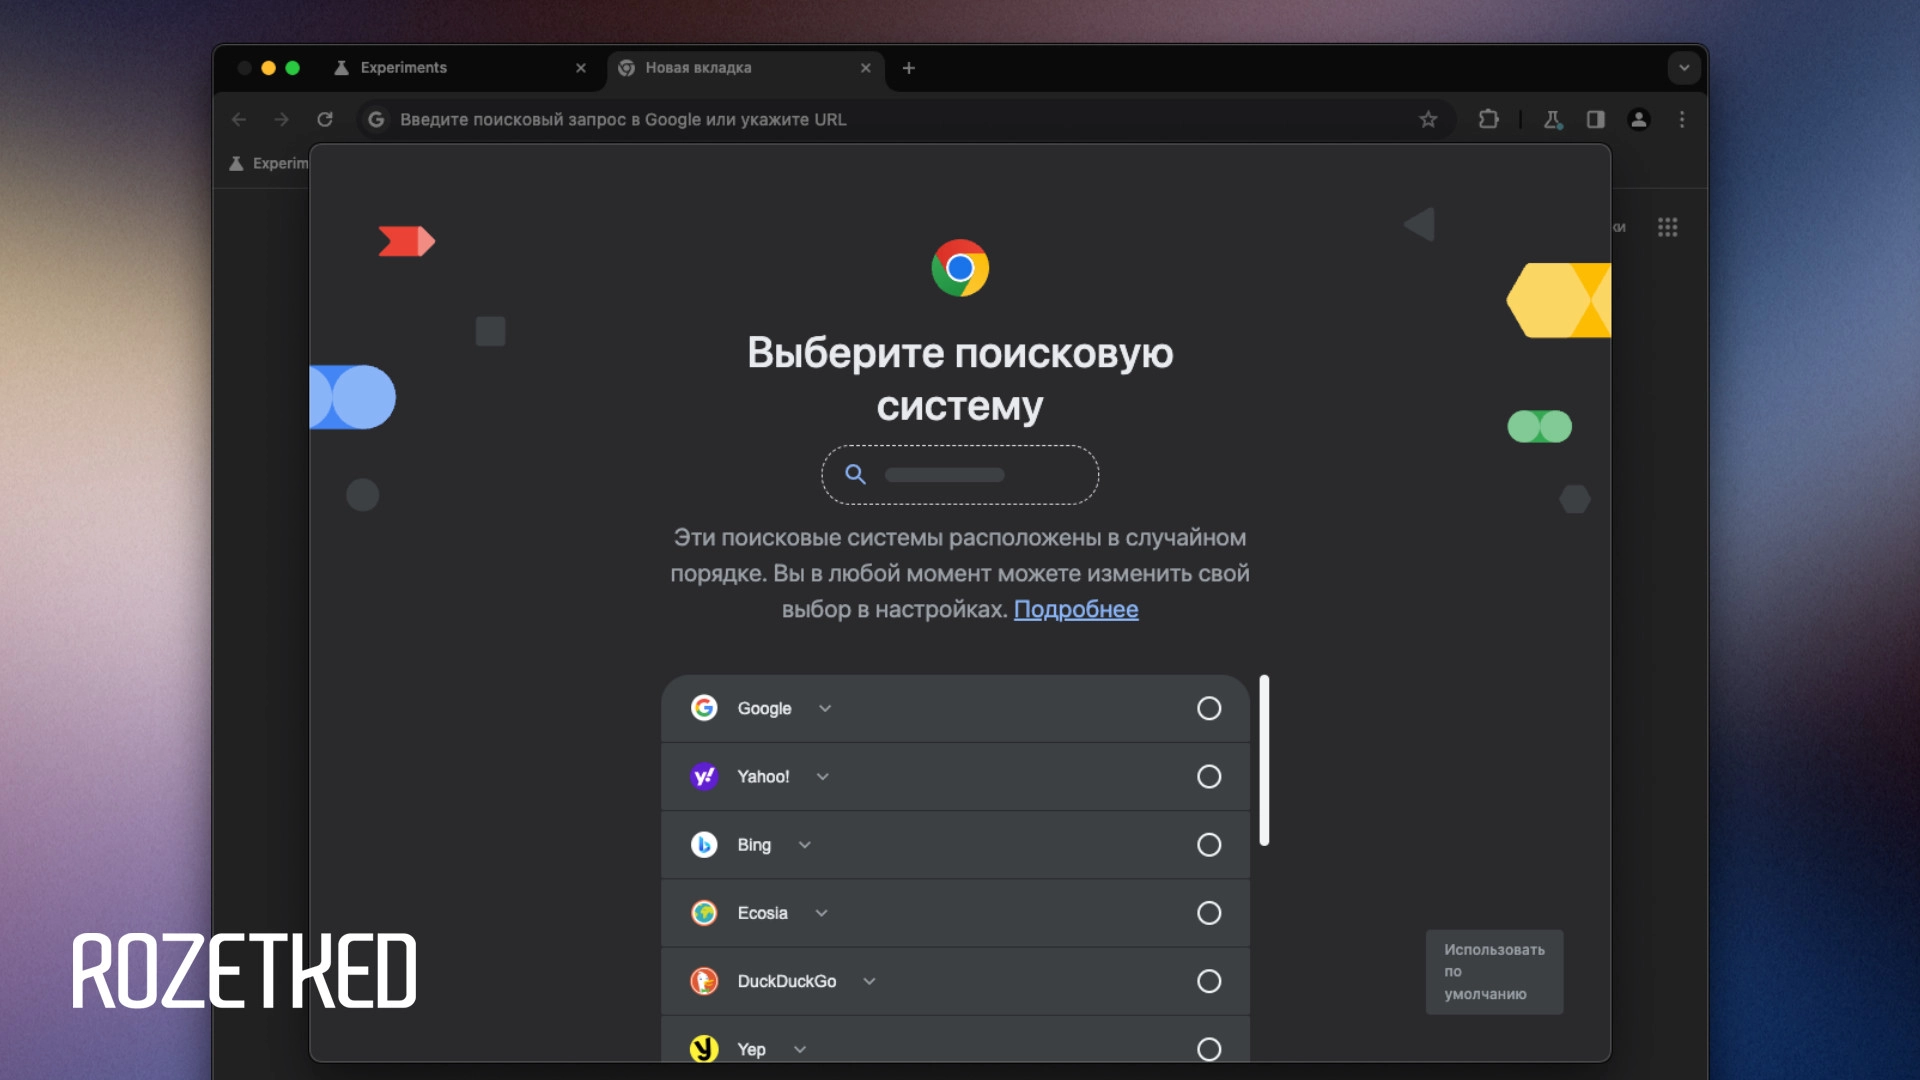
Task: Open Chrome Labs flask icon
Action: pyautogui.click(x=1552, y=119)
